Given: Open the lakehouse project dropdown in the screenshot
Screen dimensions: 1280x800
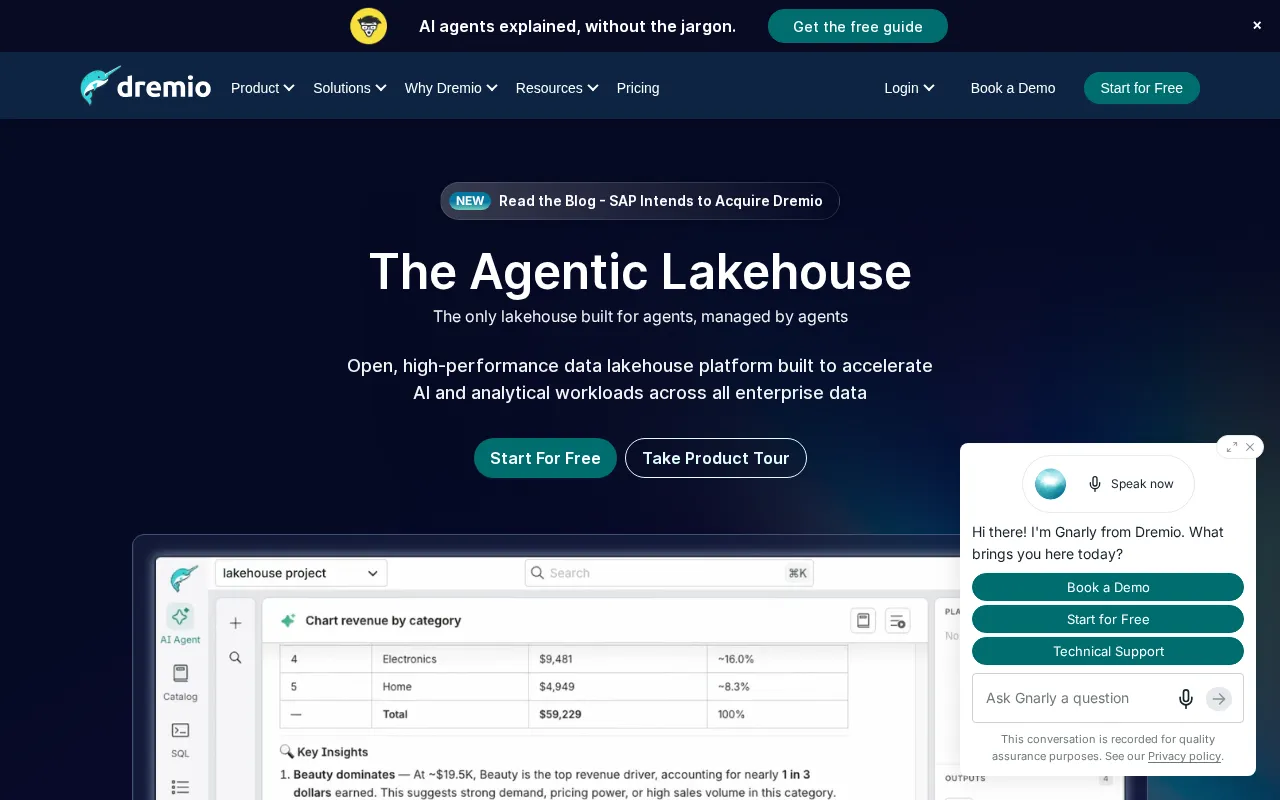Looking at the screenshot, I should 301,573.
